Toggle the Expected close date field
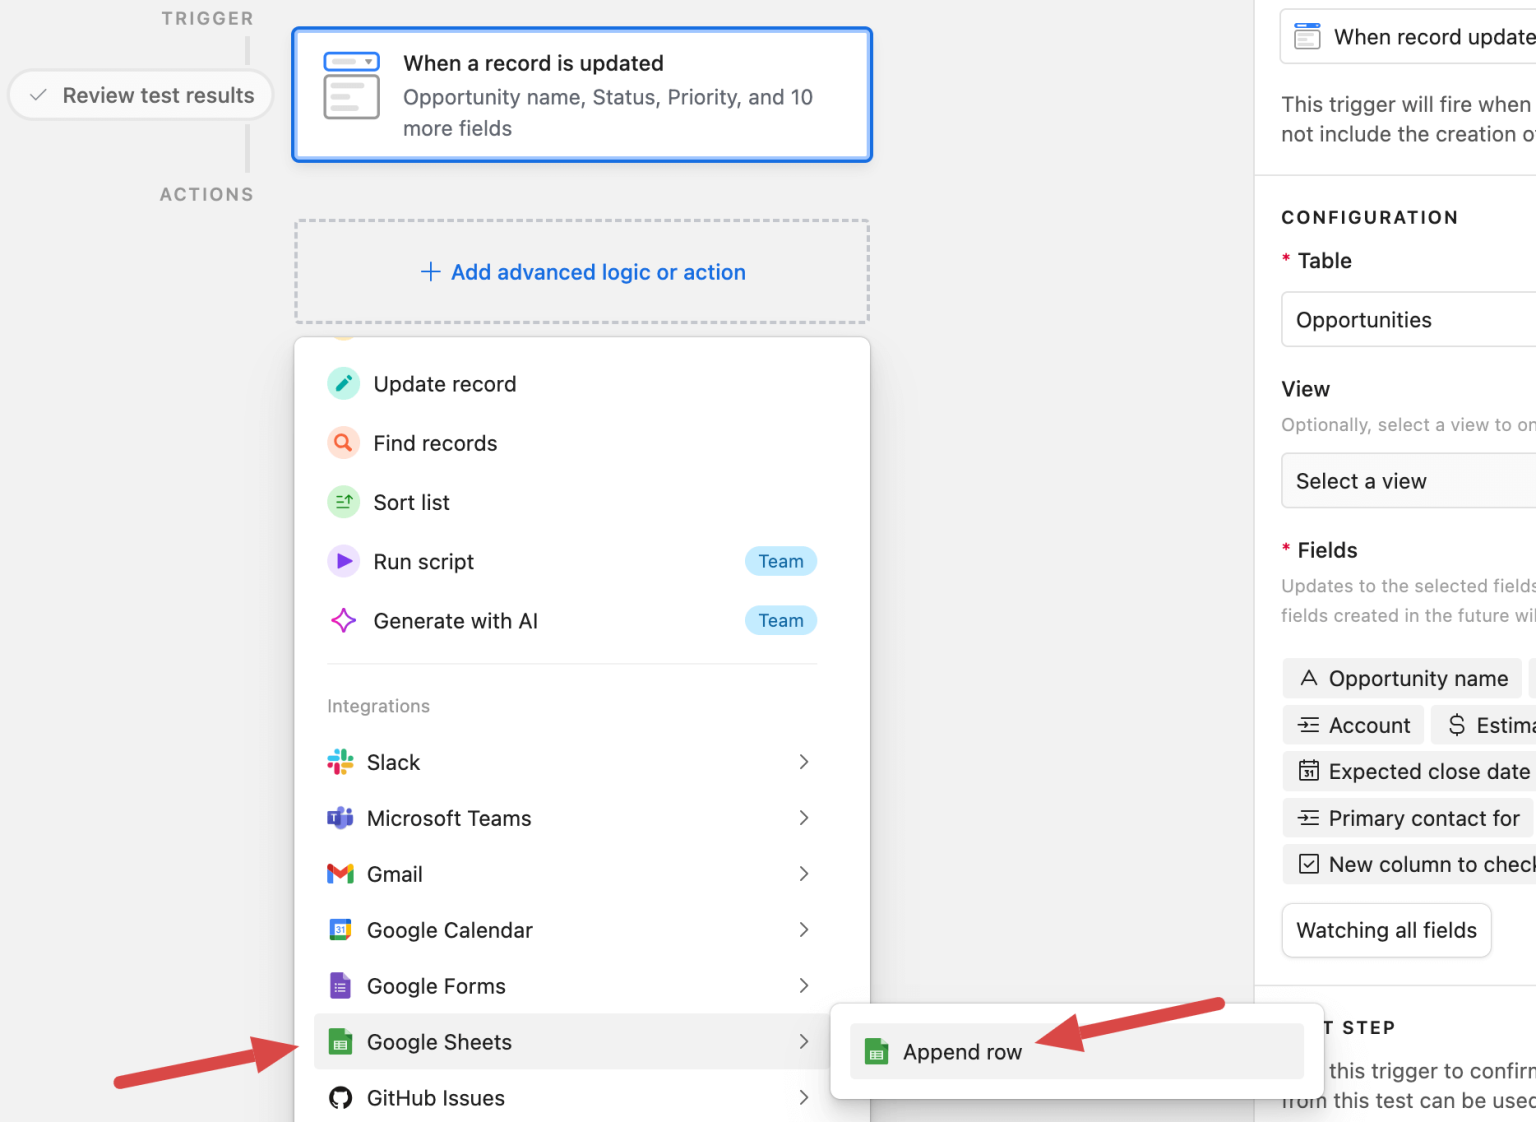This screenshot has width=1536, height=1122. point(1409,771)
